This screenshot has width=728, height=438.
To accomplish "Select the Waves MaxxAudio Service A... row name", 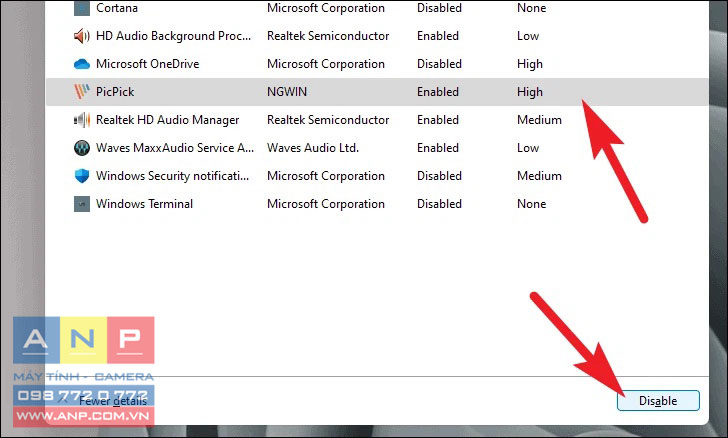I will coord(175,148).
